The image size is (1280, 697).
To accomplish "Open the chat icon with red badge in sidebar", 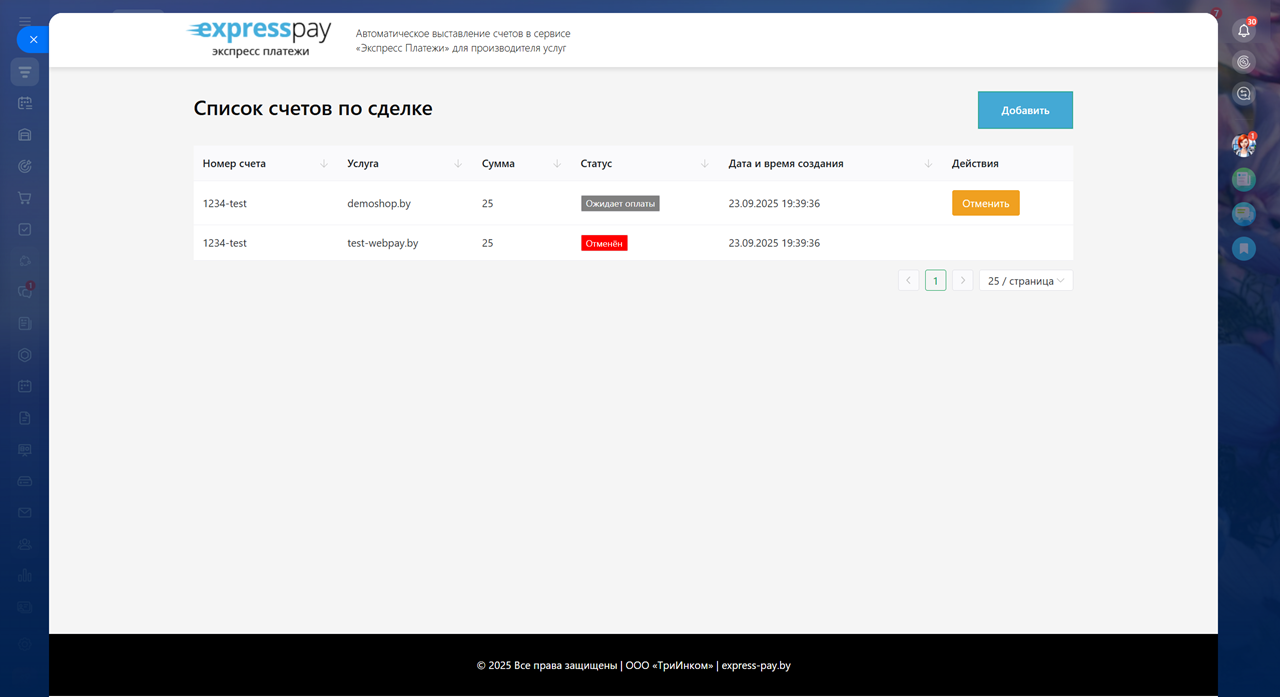I will coord(25,292).
